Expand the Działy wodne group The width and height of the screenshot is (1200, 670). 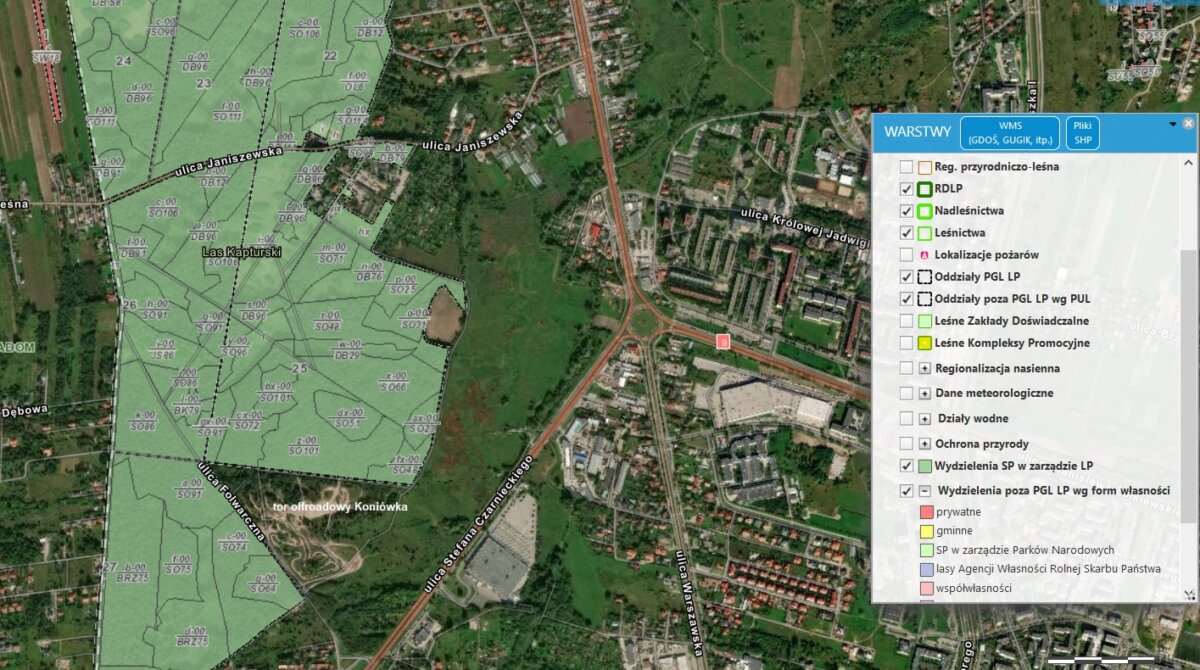pos(925,418)
